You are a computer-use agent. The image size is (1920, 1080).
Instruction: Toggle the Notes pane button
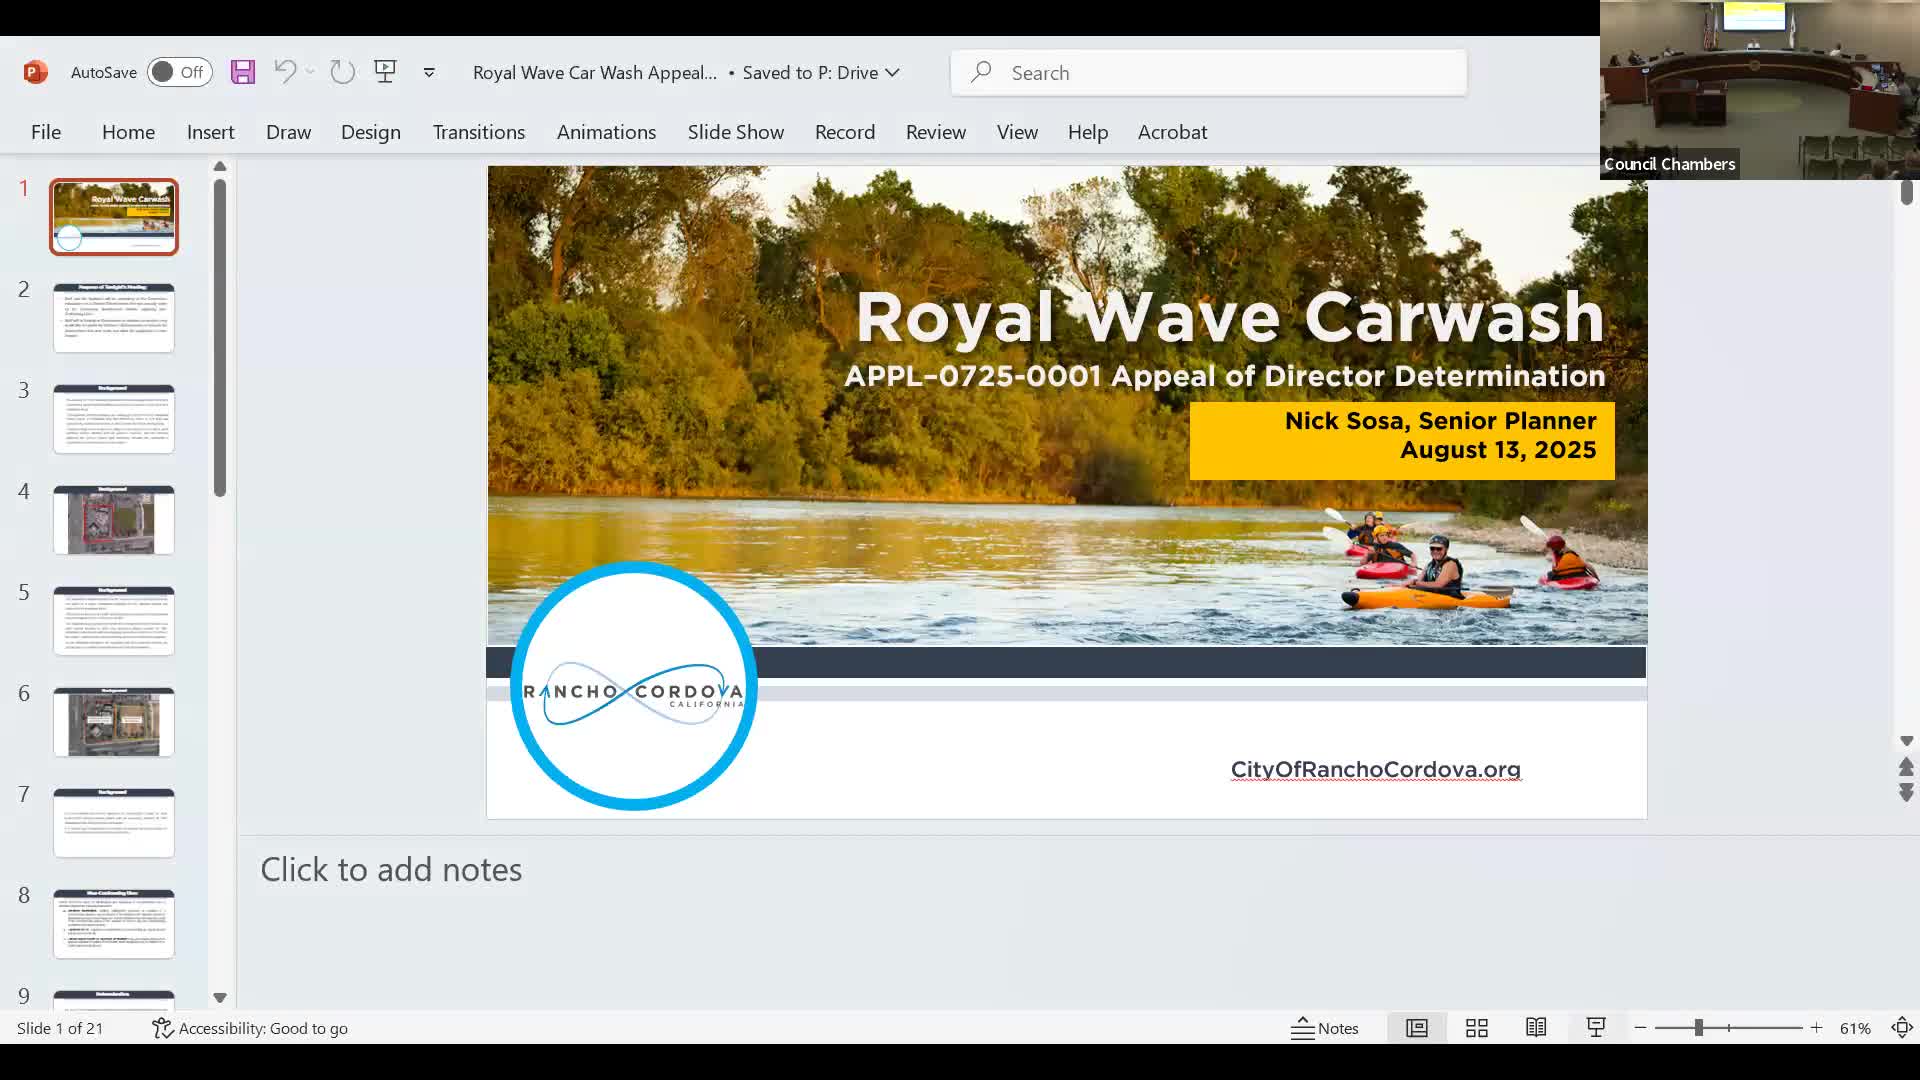coord(1325,1028)
